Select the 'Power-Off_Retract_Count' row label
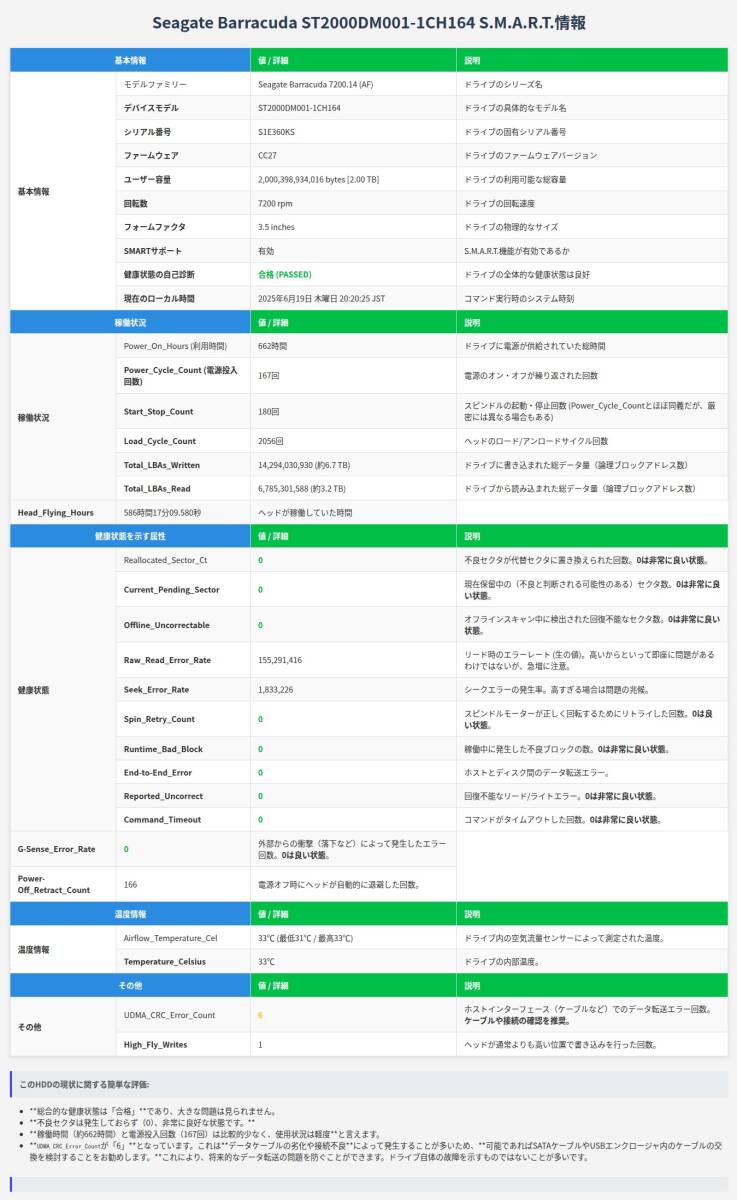Image resolution: width=737 pixels, height=1200 pixels. (54, 884)
